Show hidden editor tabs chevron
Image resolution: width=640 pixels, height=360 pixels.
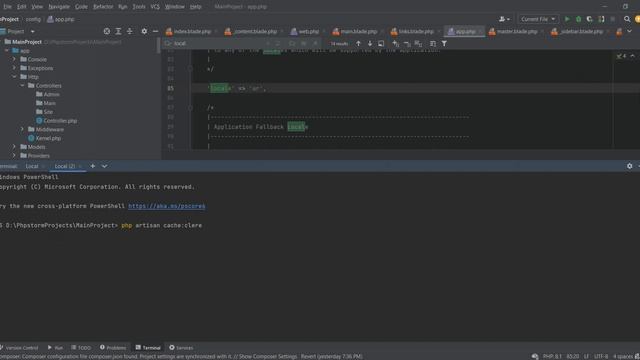click(x=629, y=31)
